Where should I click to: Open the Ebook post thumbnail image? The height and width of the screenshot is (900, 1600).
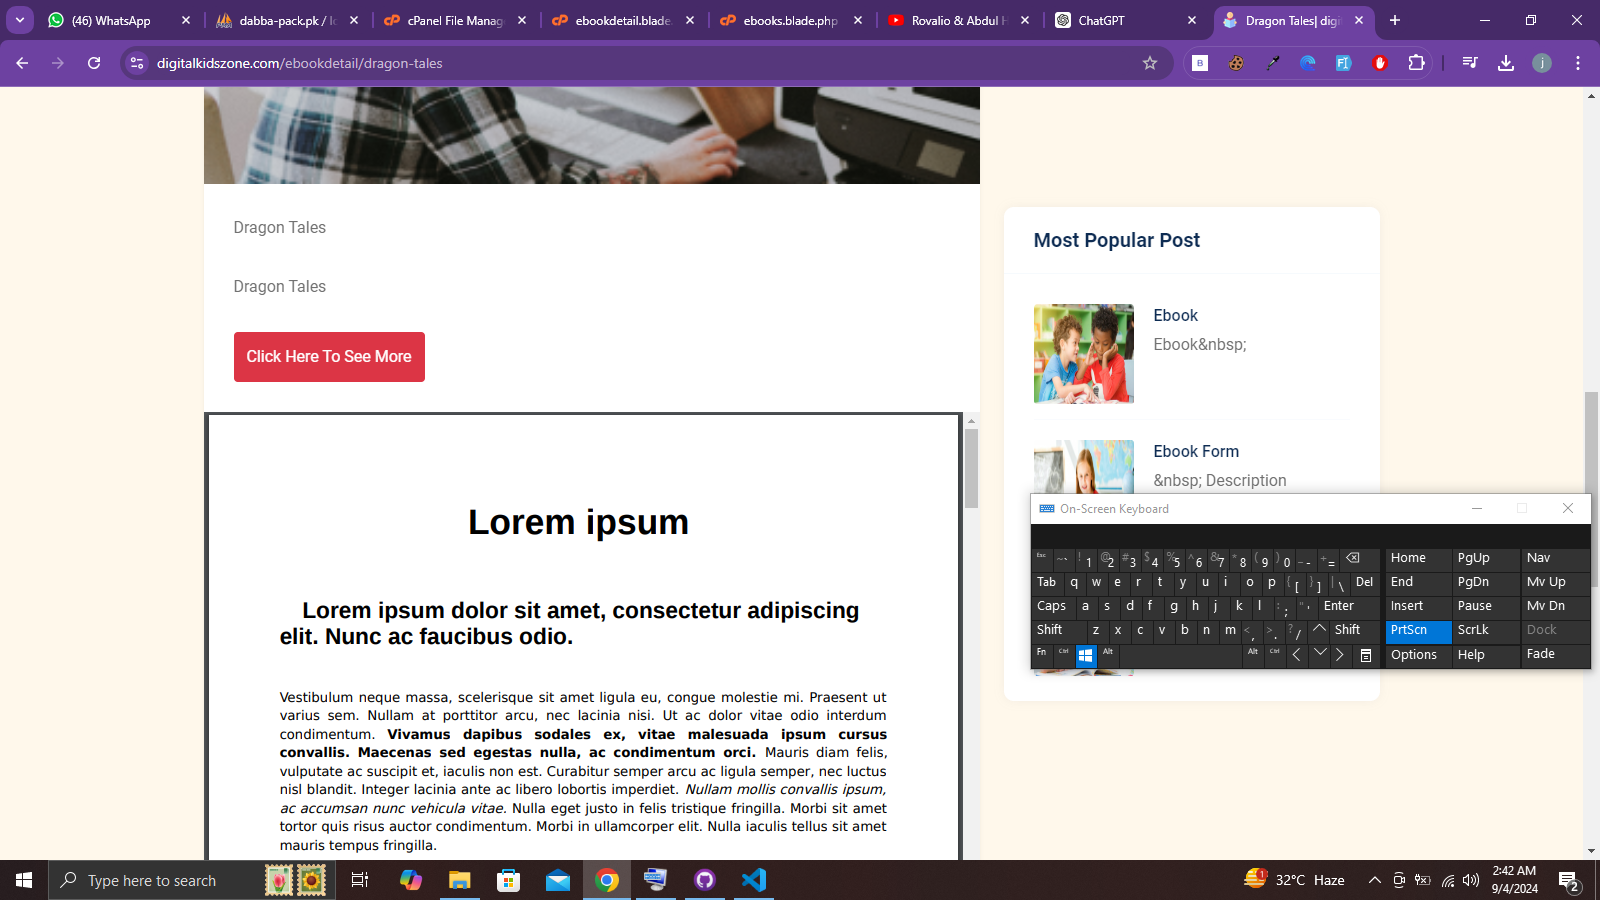(x=1084, y=354)
